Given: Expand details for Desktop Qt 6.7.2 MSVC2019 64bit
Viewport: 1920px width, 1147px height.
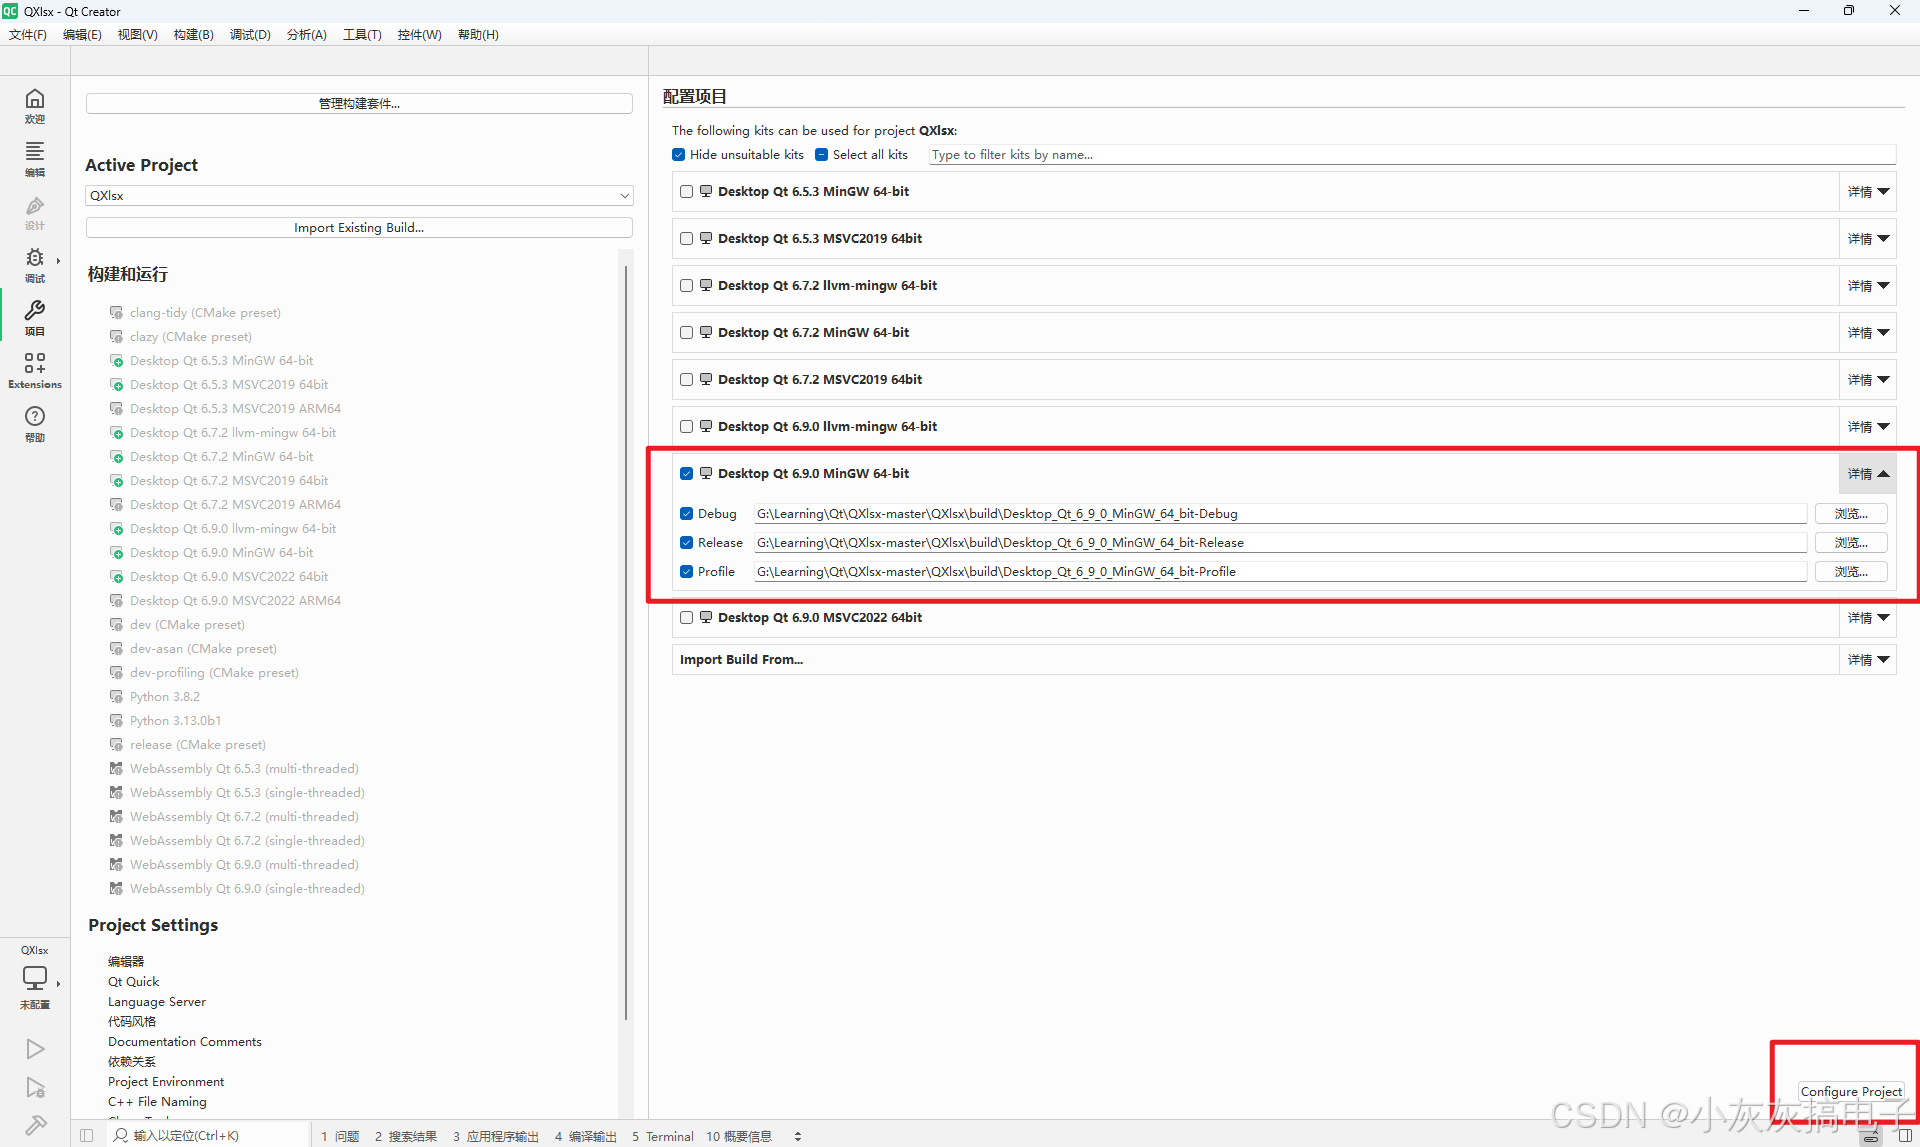Looking at the screenshot, I should click(x=1868, y=380).
